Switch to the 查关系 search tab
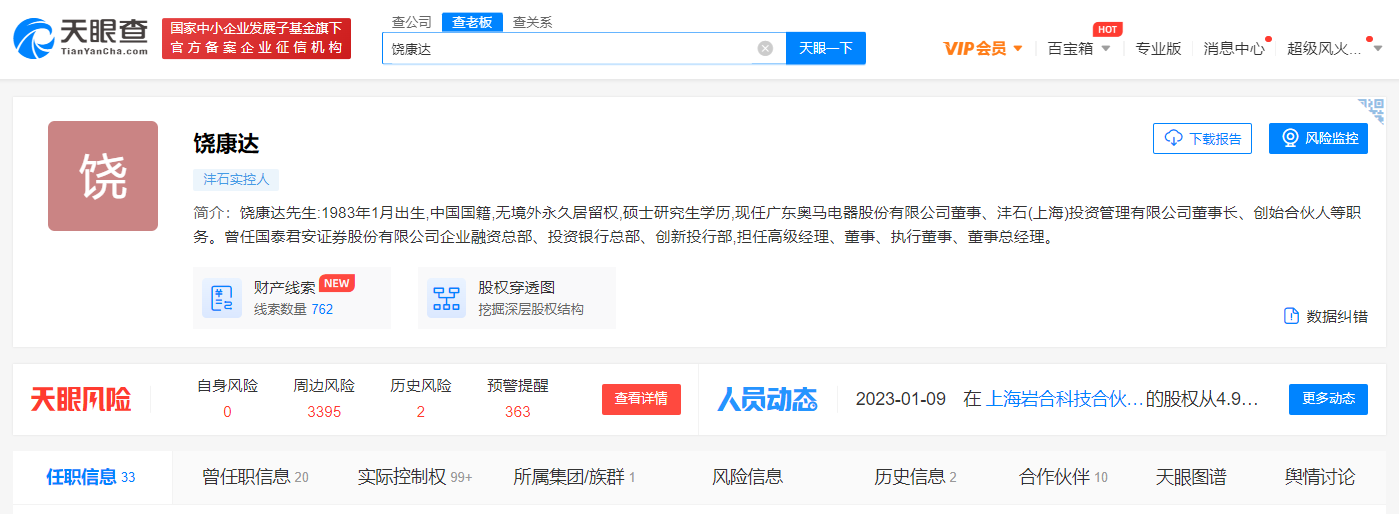This screenshot has height=514, width=1399. click(x=532, y=22)
